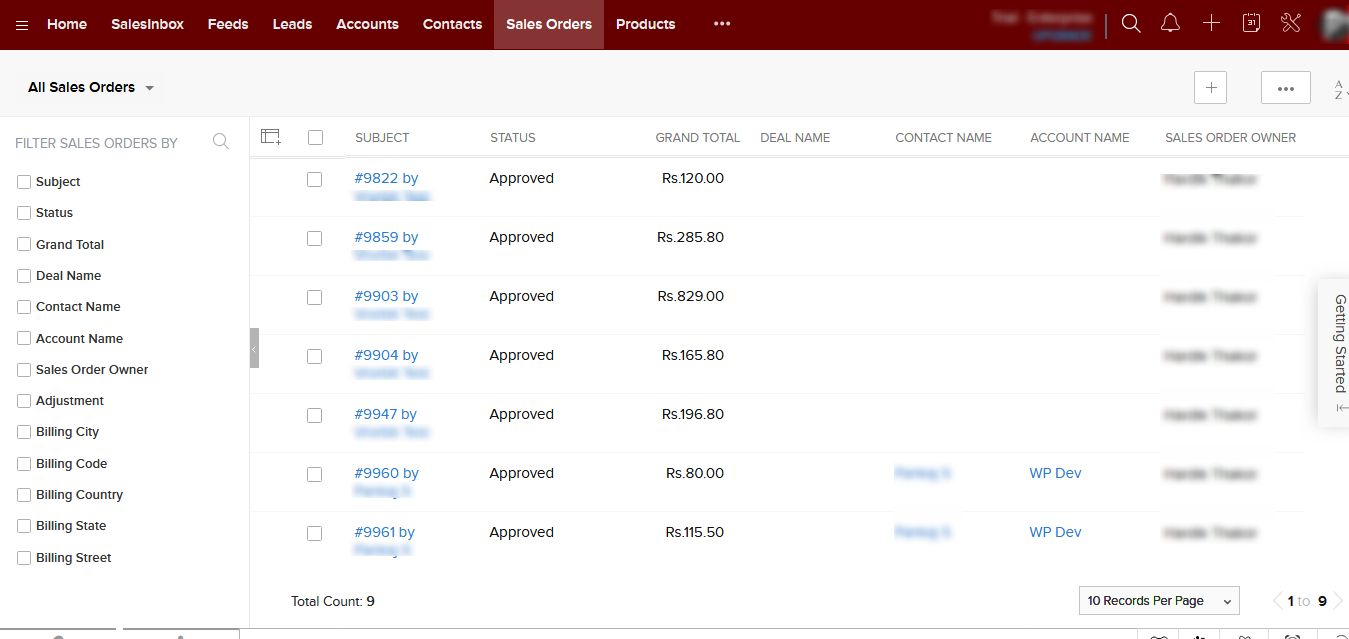Click the Rs.829.00 grand total cell

[690, 296]
